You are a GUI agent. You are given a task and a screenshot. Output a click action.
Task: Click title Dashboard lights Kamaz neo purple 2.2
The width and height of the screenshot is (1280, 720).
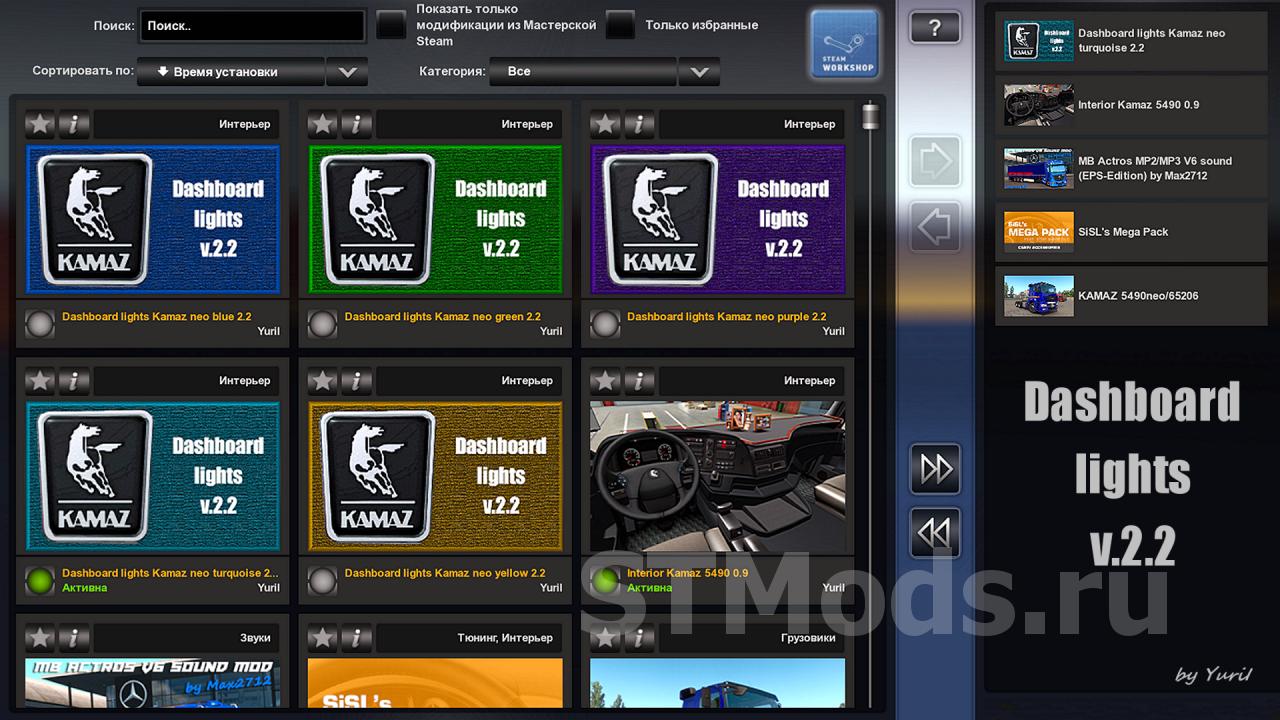click(727, 317)
